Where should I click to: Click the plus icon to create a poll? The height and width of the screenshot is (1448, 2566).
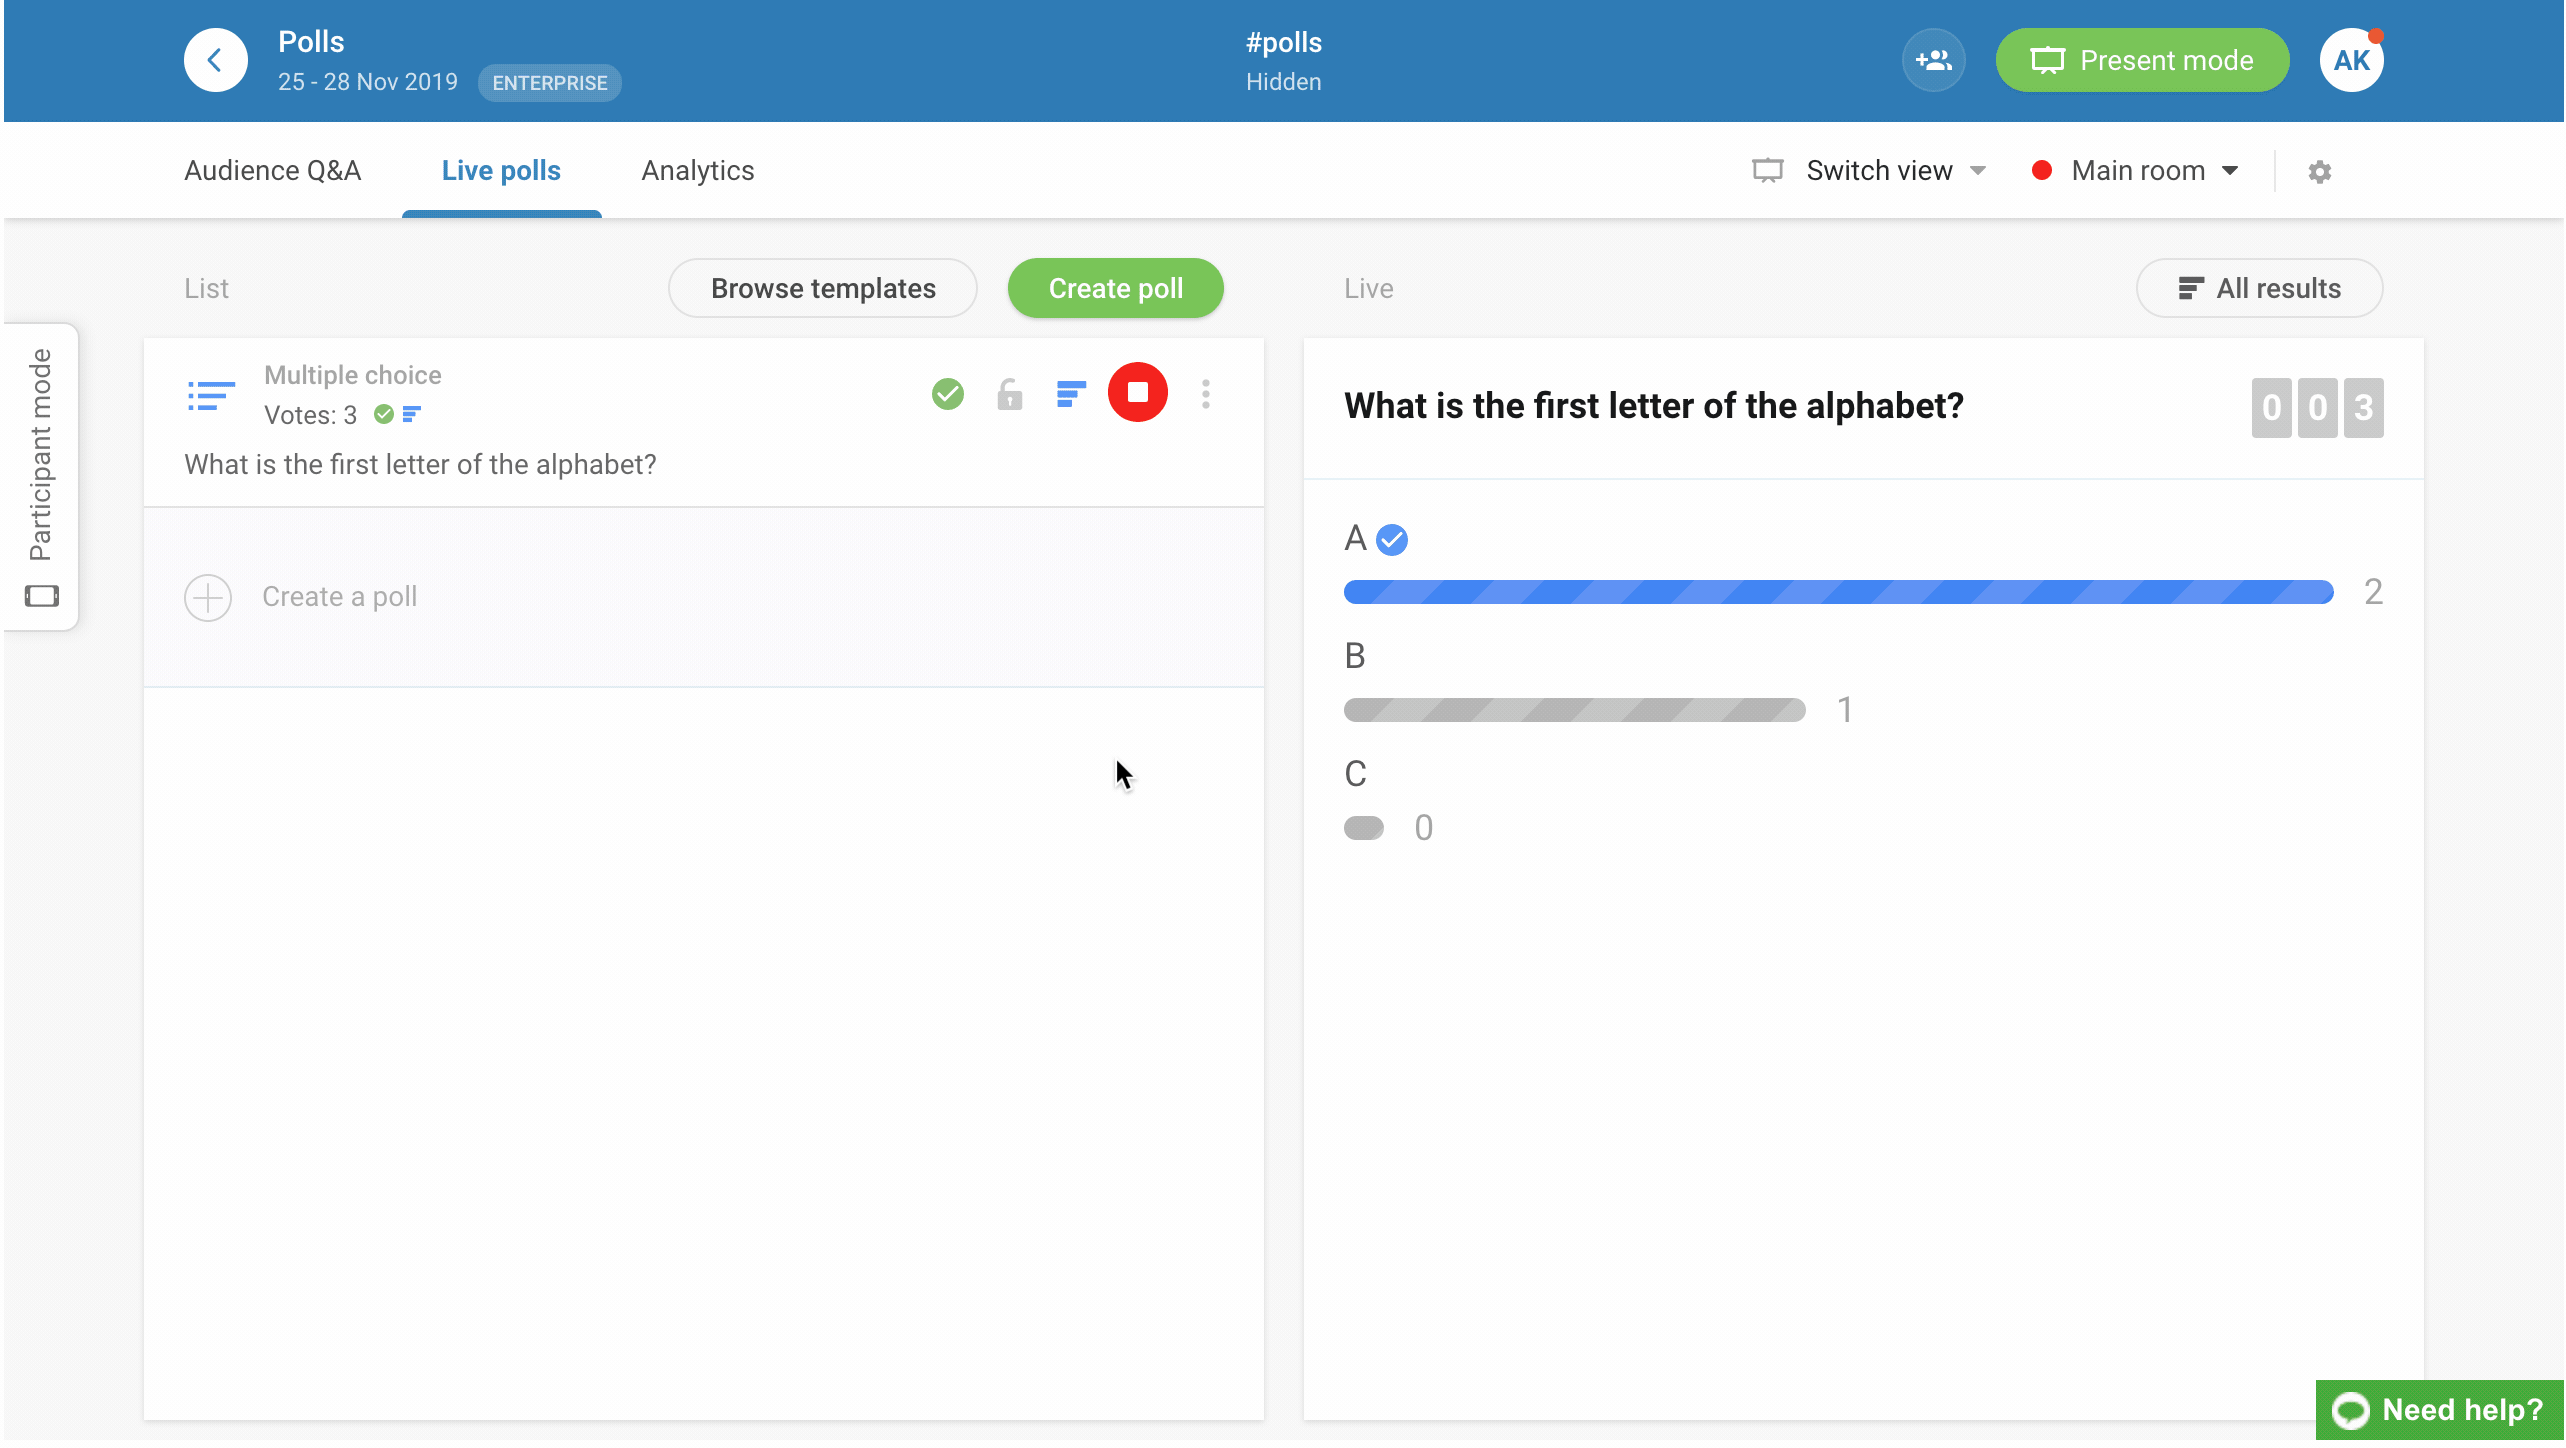point(207,597)
